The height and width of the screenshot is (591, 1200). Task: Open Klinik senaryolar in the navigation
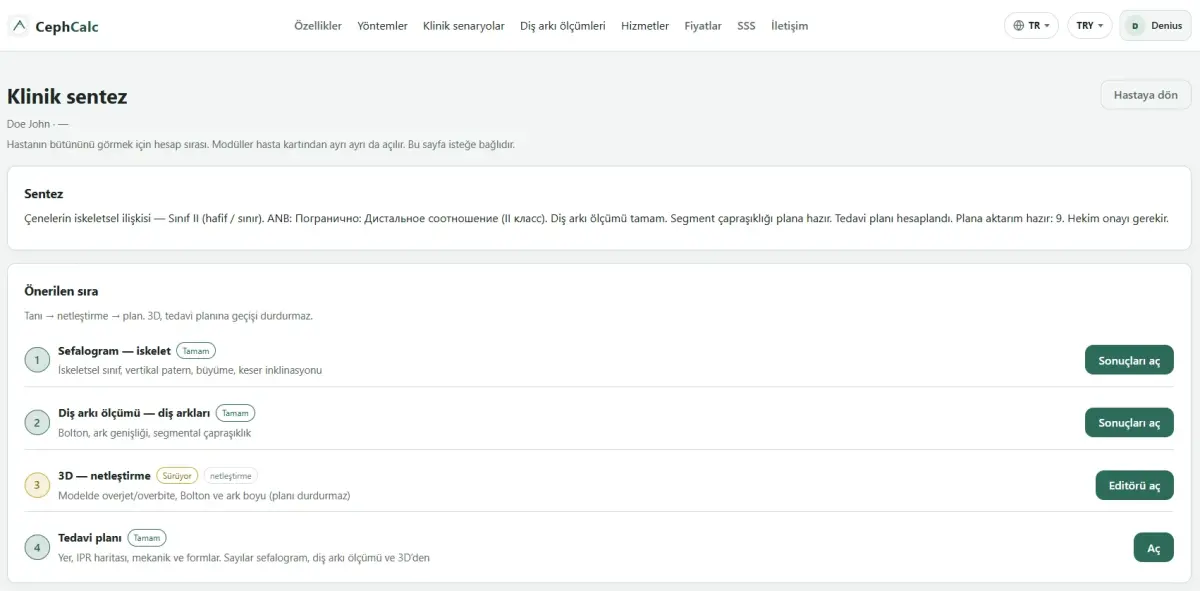coord(464,26)
